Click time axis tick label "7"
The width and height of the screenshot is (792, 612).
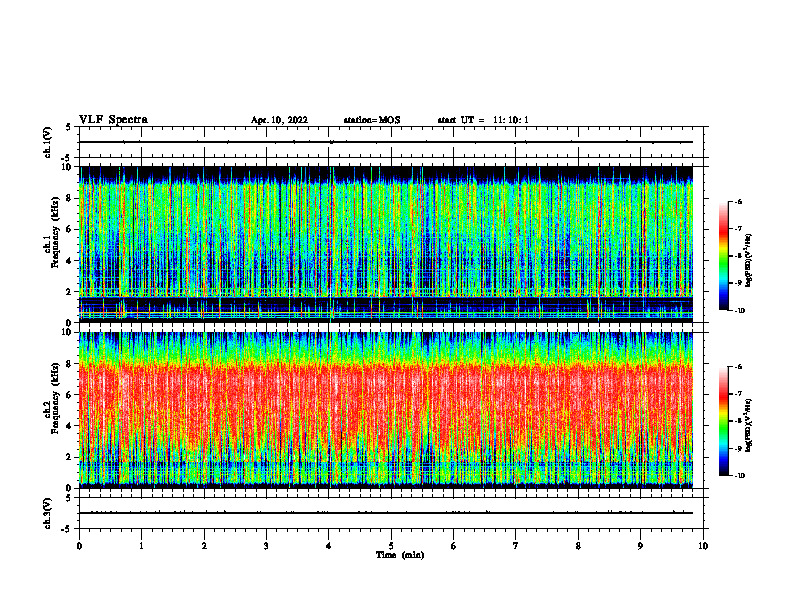(x=516, y=546)
